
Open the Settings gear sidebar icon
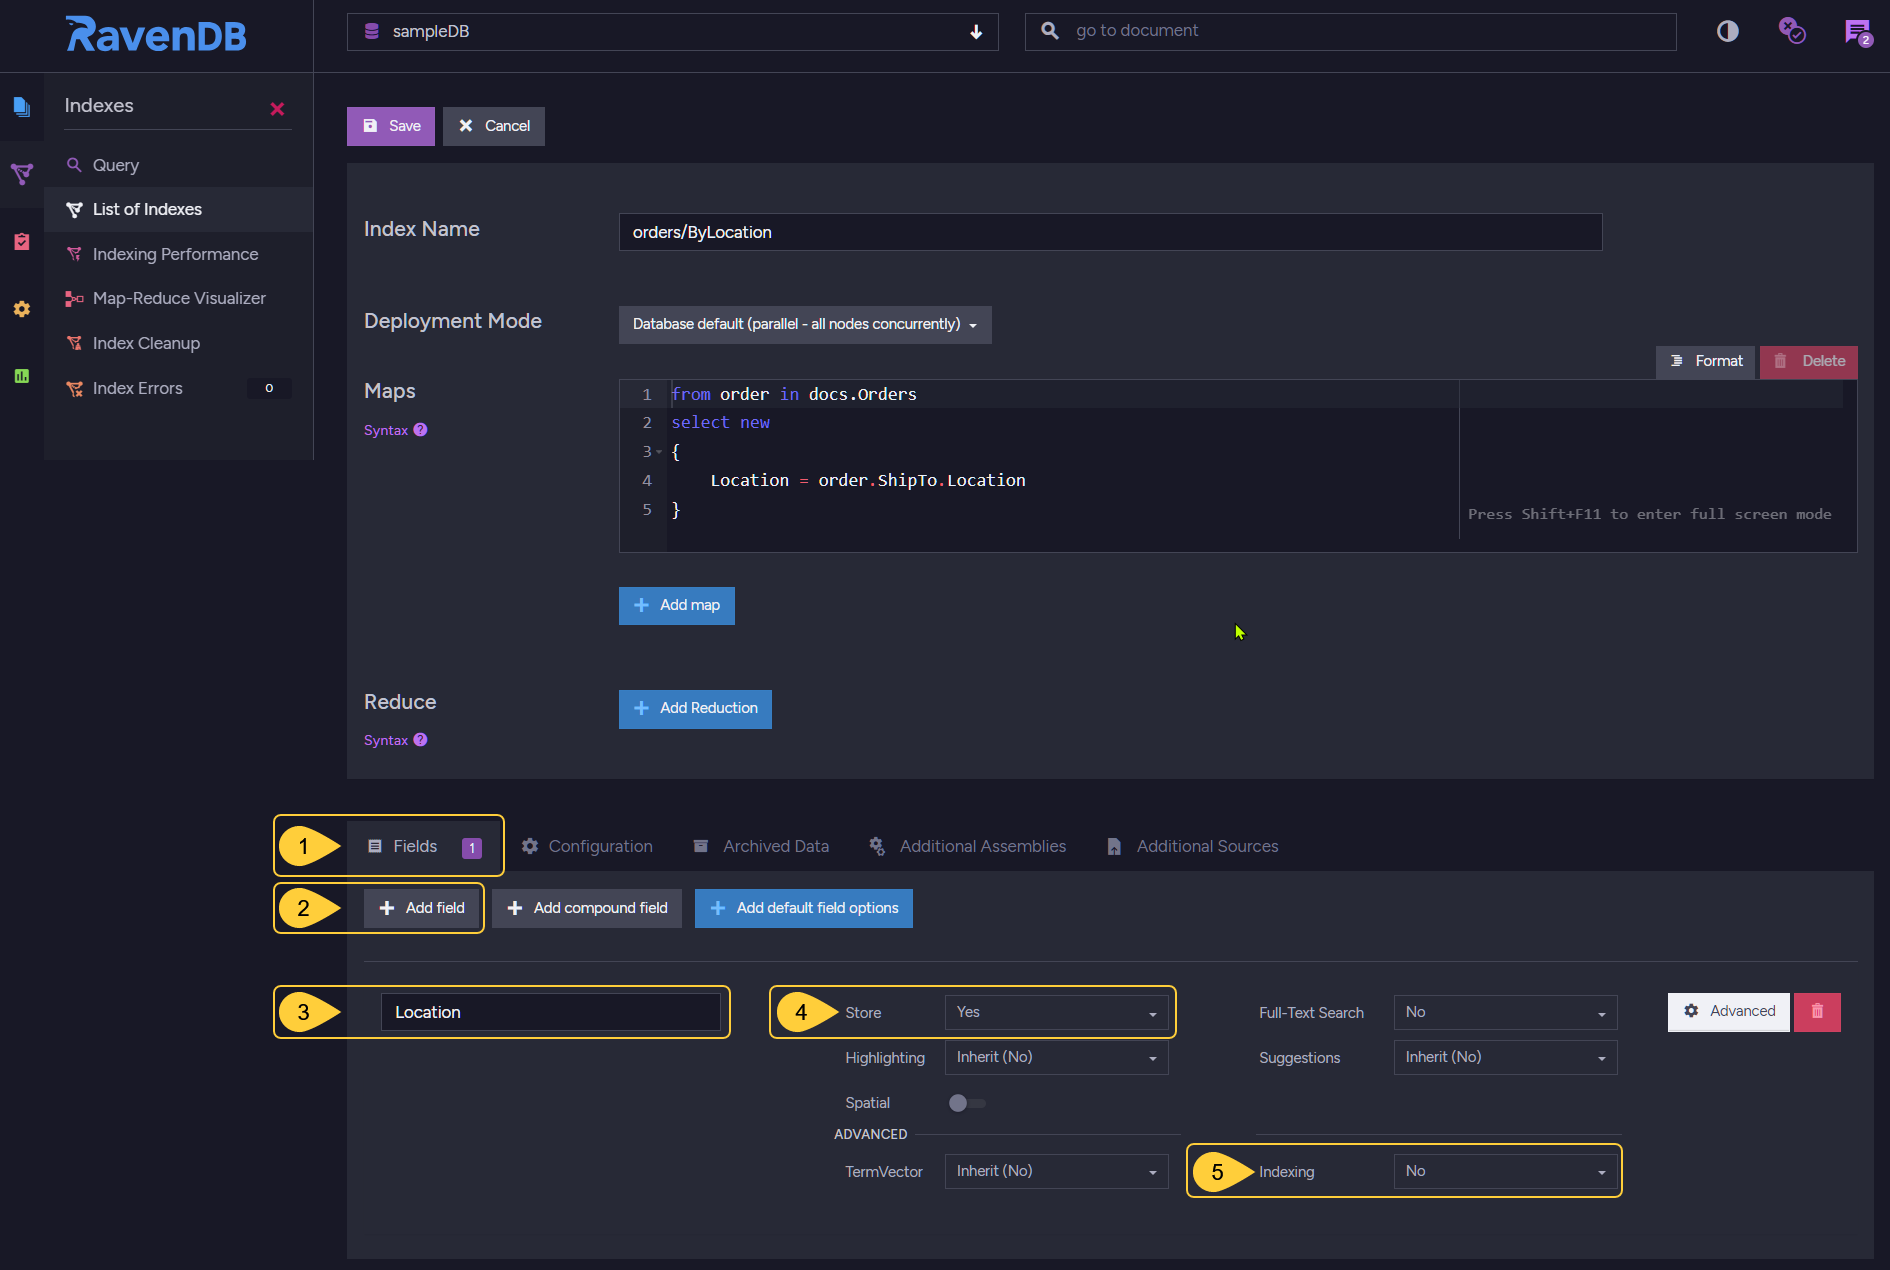[21, 309]
